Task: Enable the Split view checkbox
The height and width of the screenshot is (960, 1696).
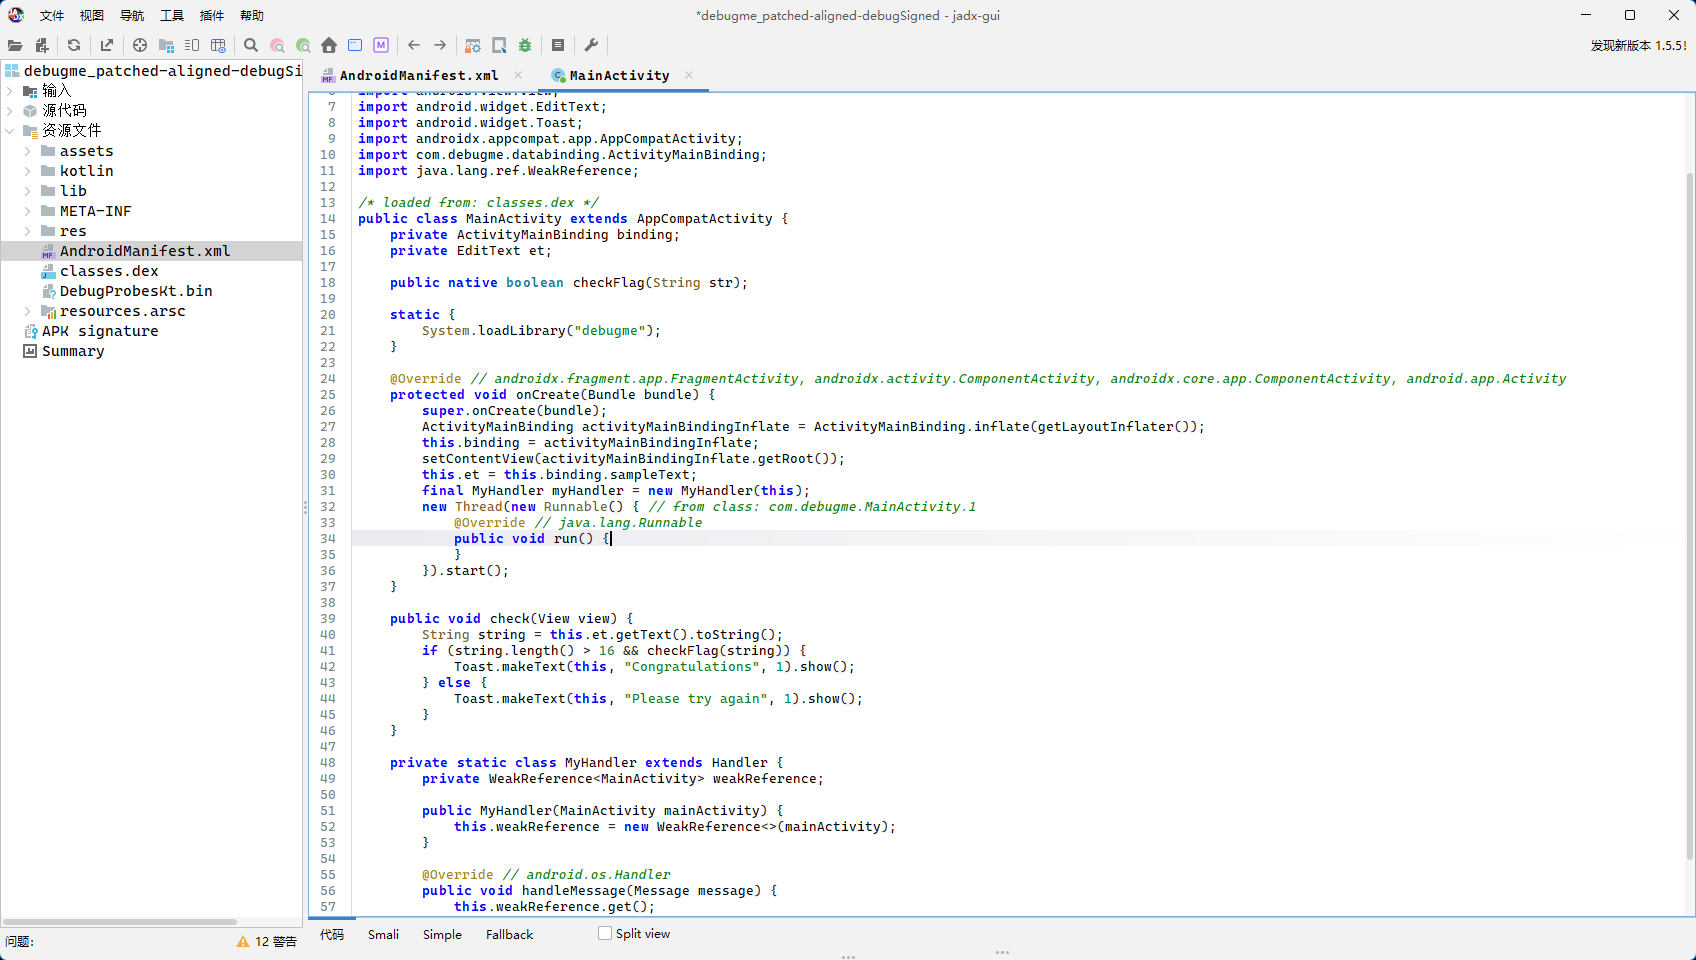Action: pyautogui.click(x=605, y=933)
